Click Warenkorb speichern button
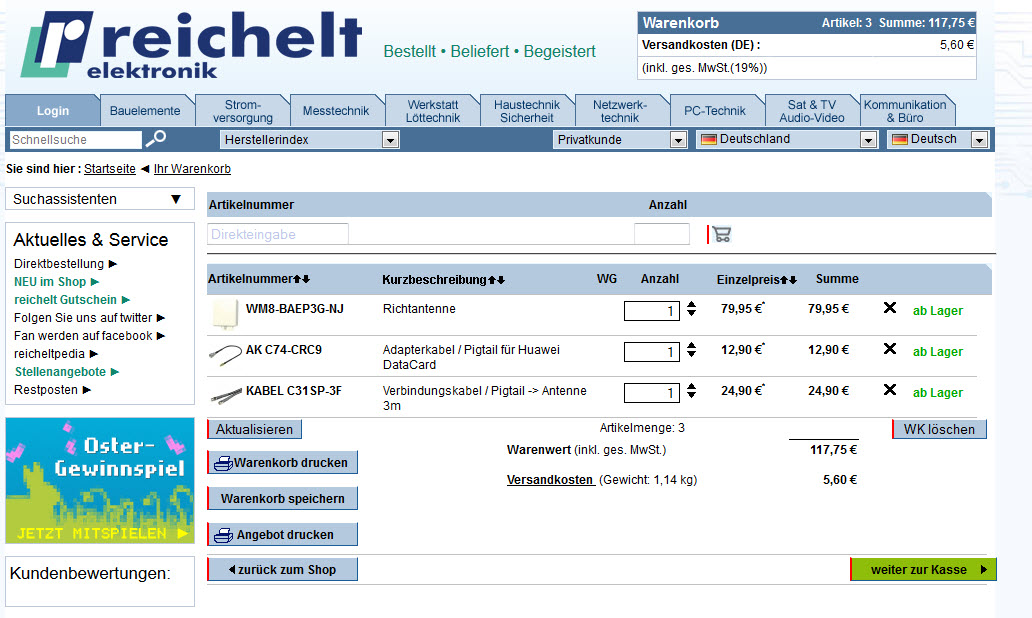Screen dimensions: 1032x618 [282, 499]
